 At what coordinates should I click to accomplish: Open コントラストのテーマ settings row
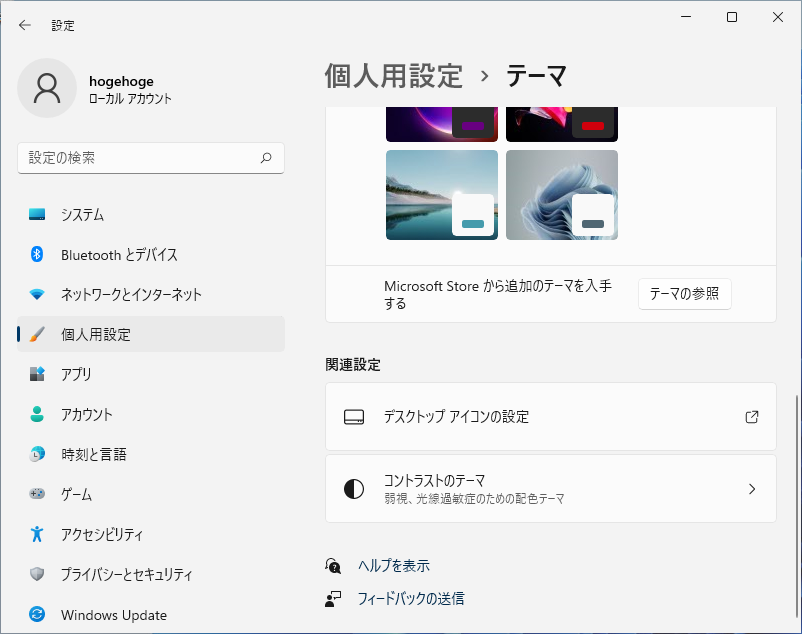(x=551, y=489)
